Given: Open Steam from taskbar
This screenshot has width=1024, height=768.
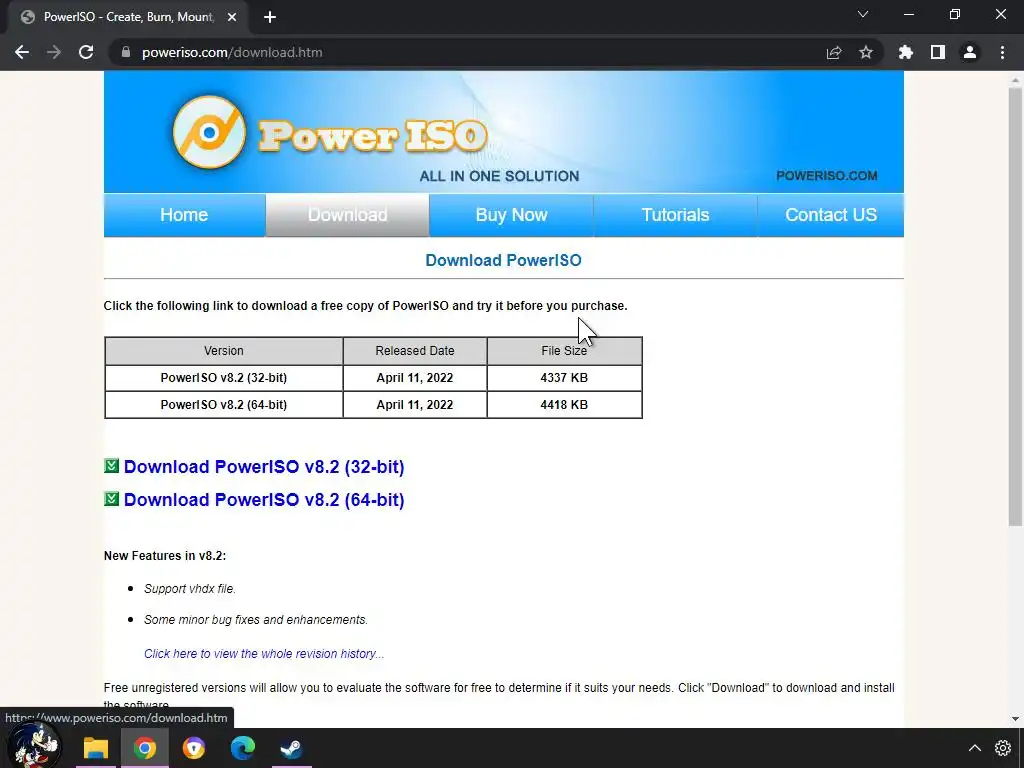Looking at the screenshot, I should coord(291,748).
